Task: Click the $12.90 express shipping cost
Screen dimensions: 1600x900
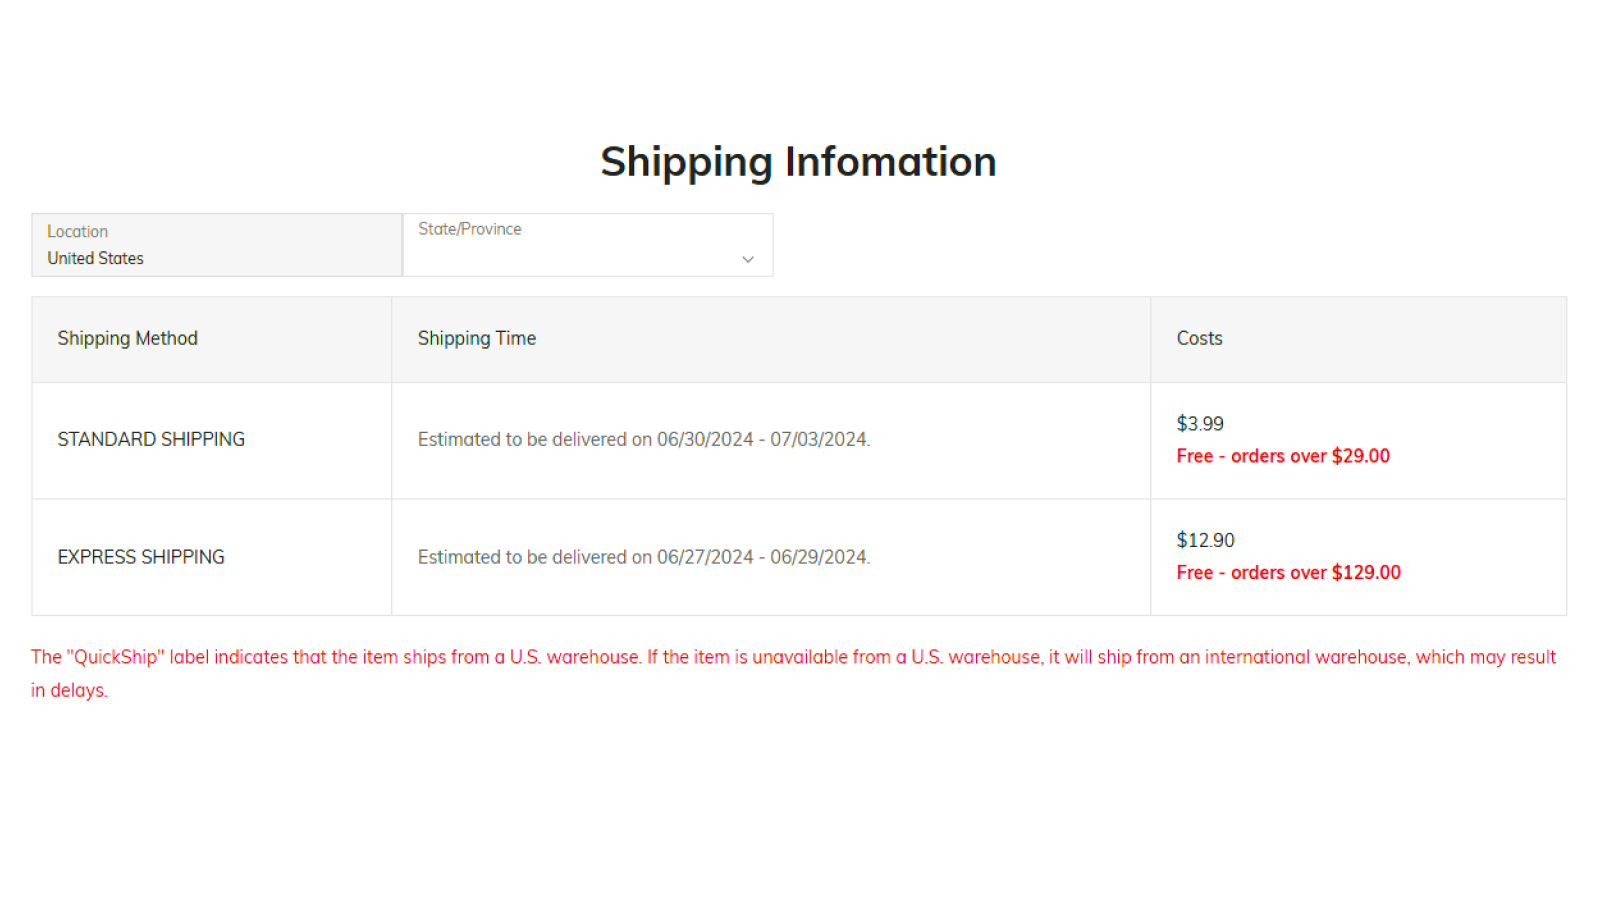Action: (x=1205, y=540)
